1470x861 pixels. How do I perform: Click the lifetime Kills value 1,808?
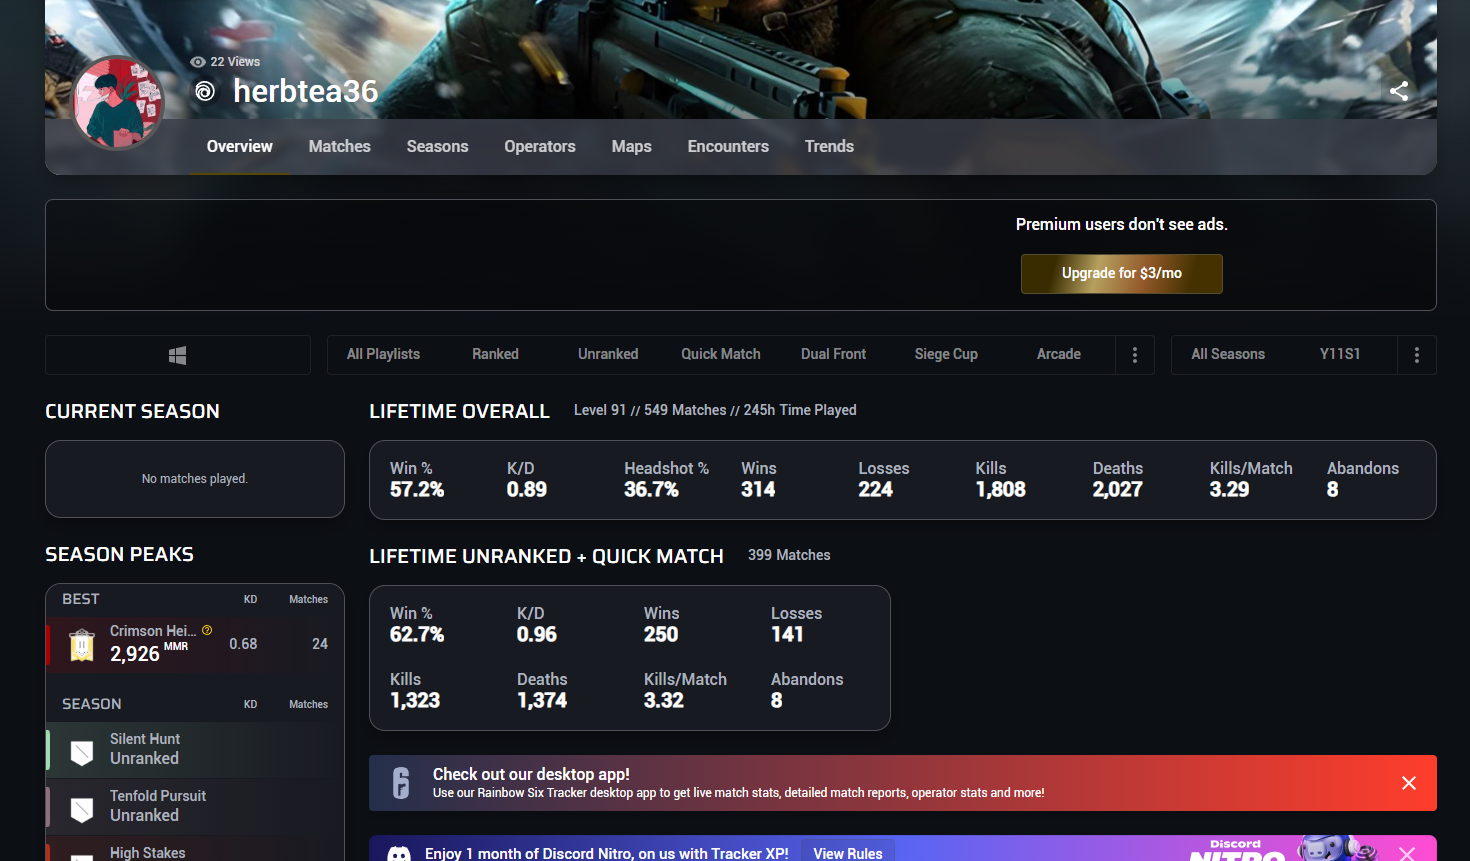pos(1001,489)
